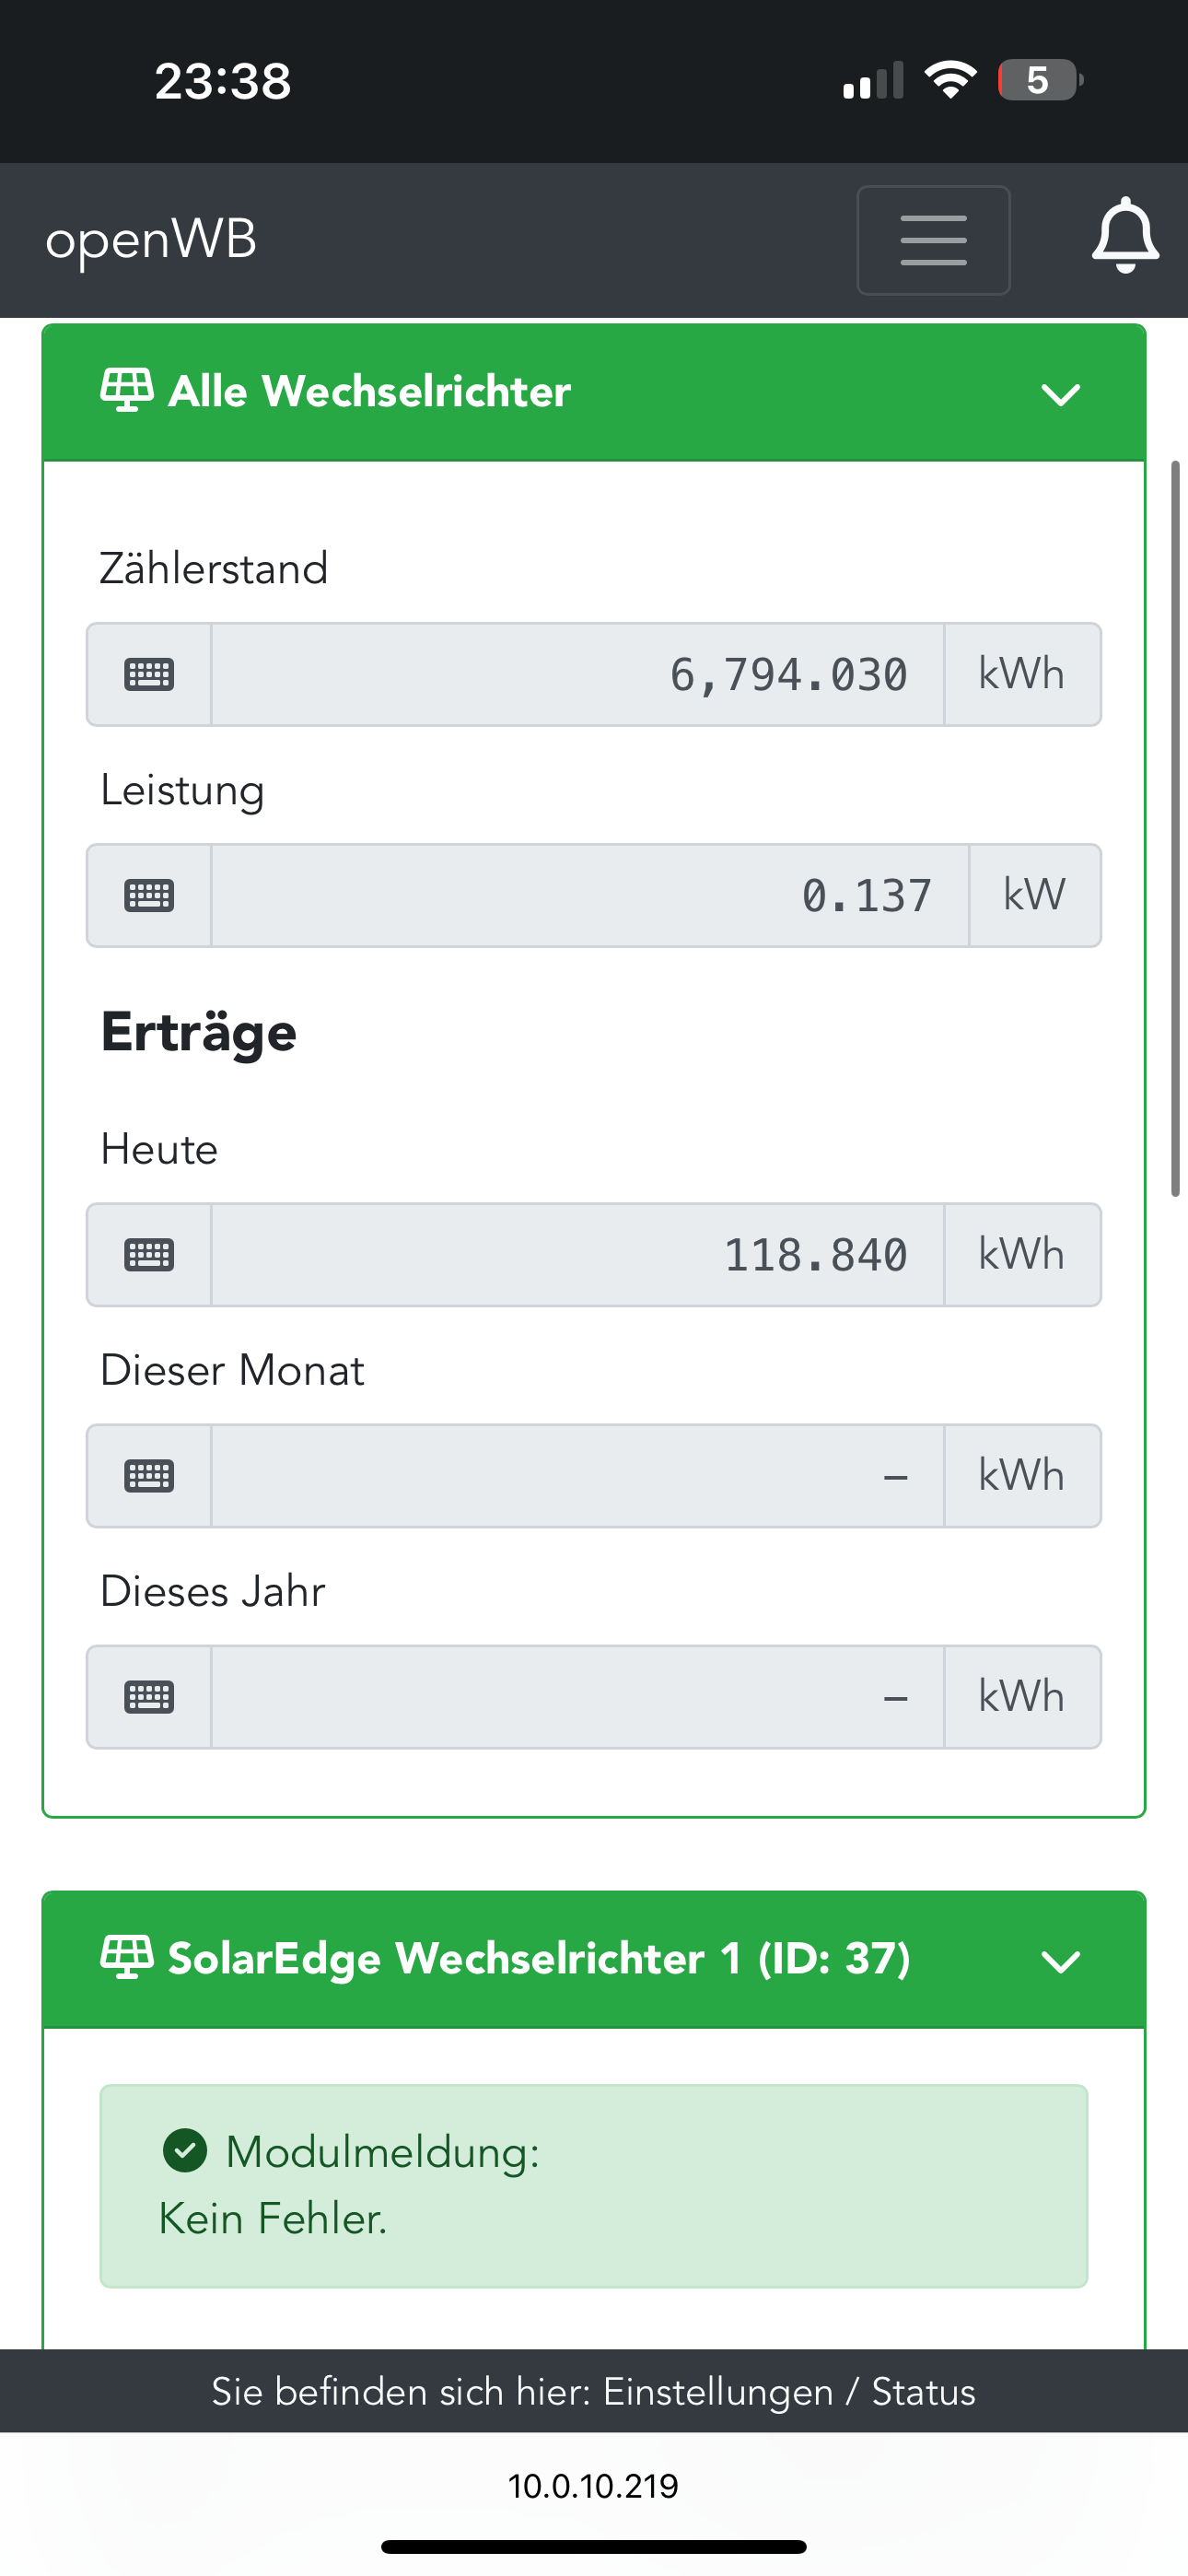Collapse SolarEdge Wechselrichter 1 card chevron
This screenshot has width=1188, height=2576.
(x=1060, y=1961)
